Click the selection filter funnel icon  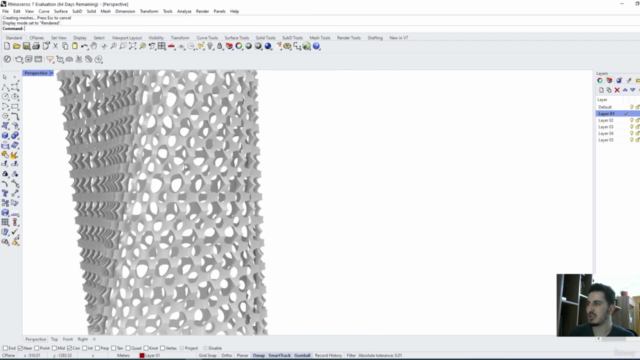tap(50, 60)
